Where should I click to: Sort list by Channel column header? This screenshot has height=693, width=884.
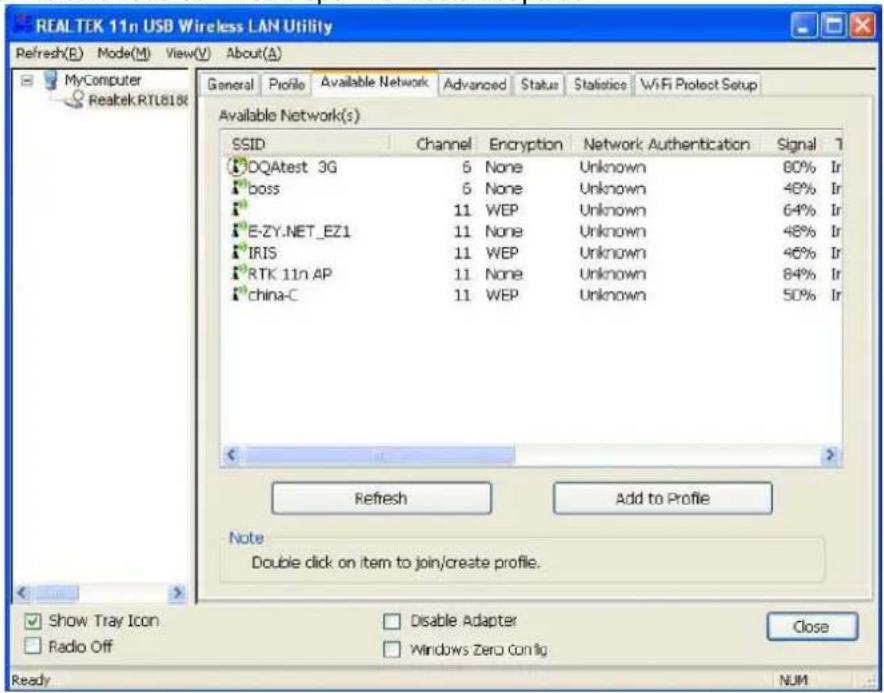[x=434, y=144]
